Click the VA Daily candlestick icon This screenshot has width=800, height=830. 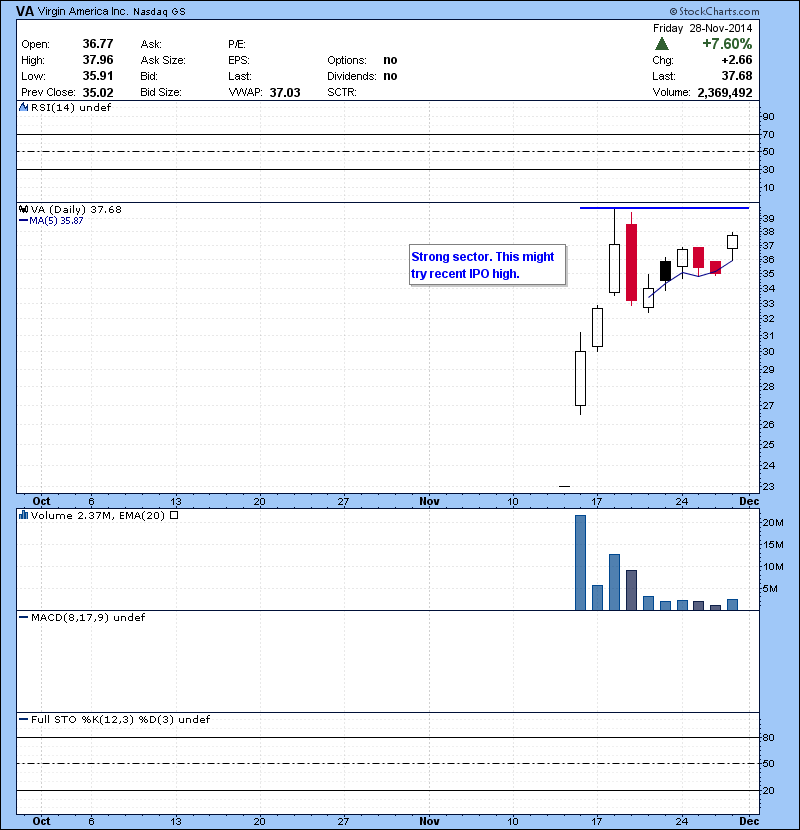[x=23, y=210]
